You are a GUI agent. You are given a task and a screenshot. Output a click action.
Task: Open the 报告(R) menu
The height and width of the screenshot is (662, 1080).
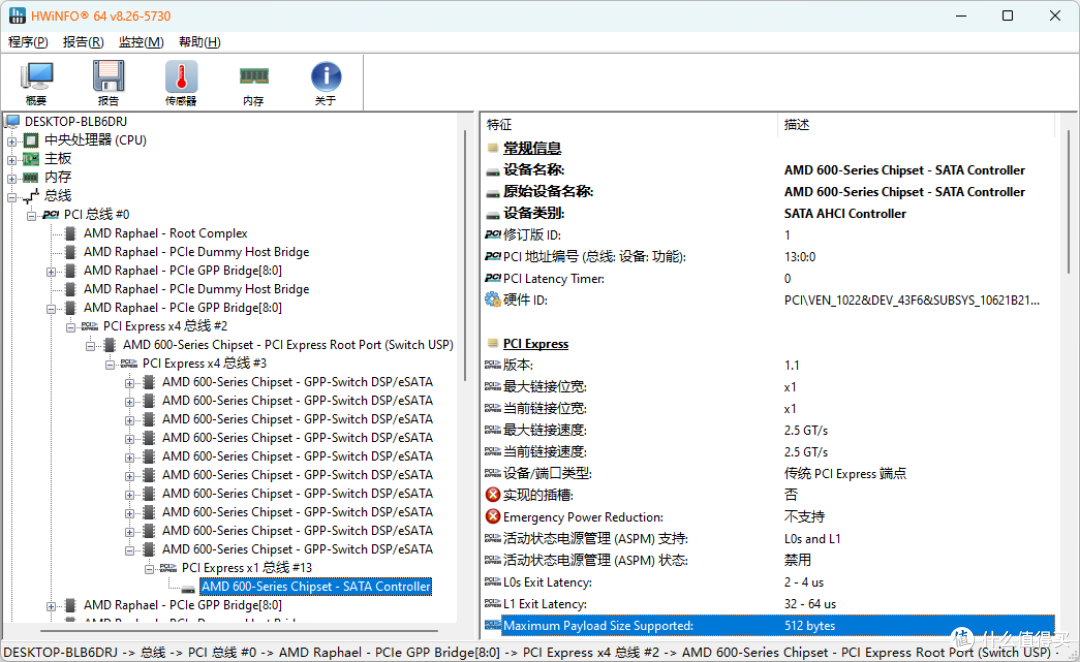pyautogui.click(x=83, y=42)
